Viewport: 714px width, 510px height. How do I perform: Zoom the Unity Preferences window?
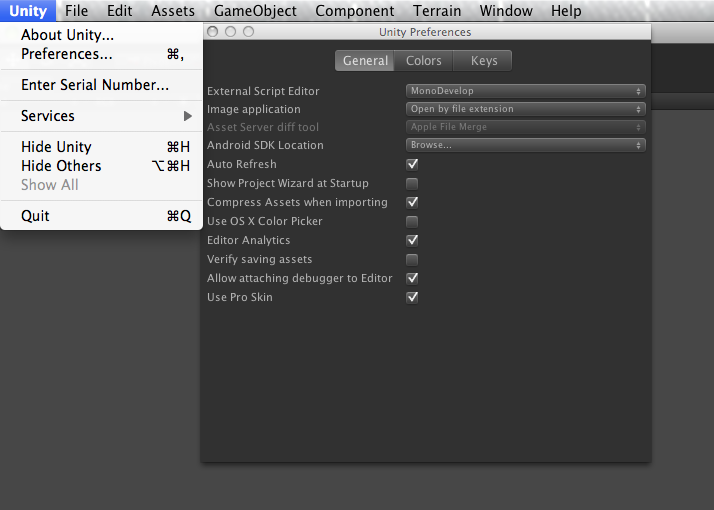click(248, 31)
